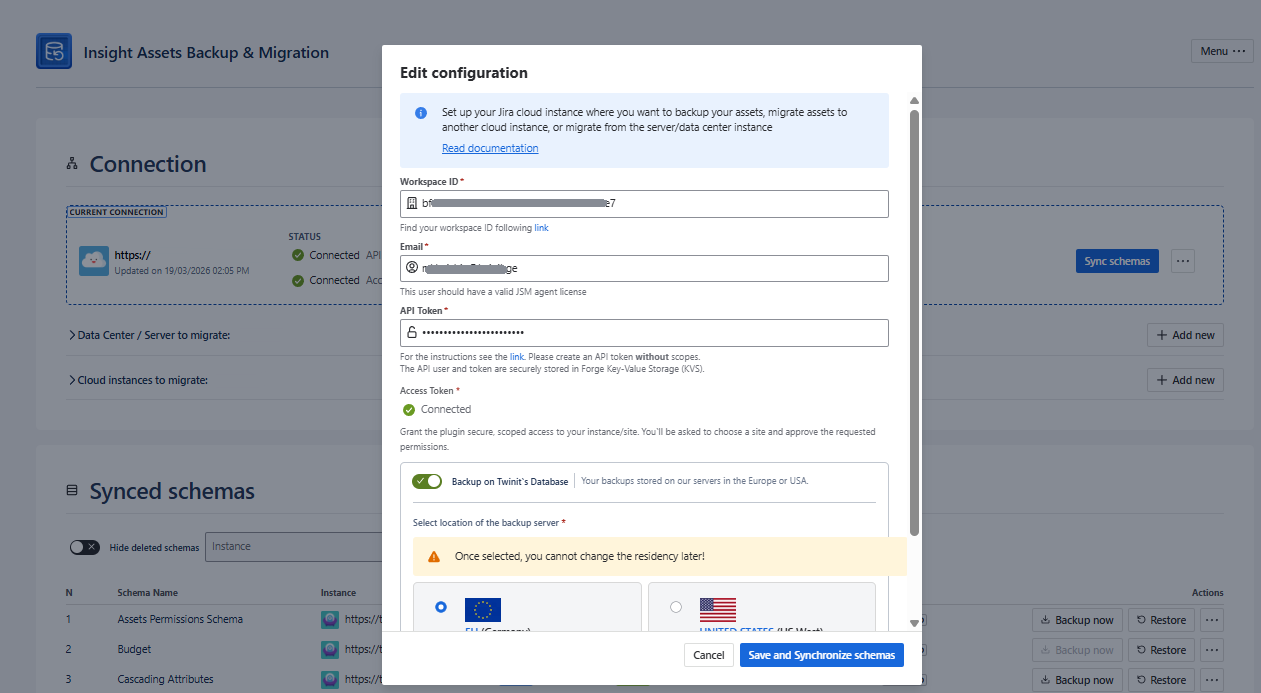
Task: Click into the Email input field
Action: click(644, 268)
